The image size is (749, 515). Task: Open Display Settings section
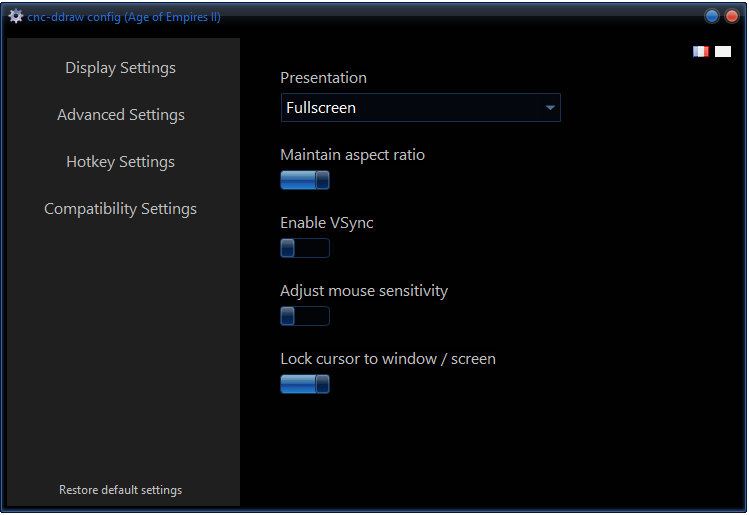tap(120, 68)
